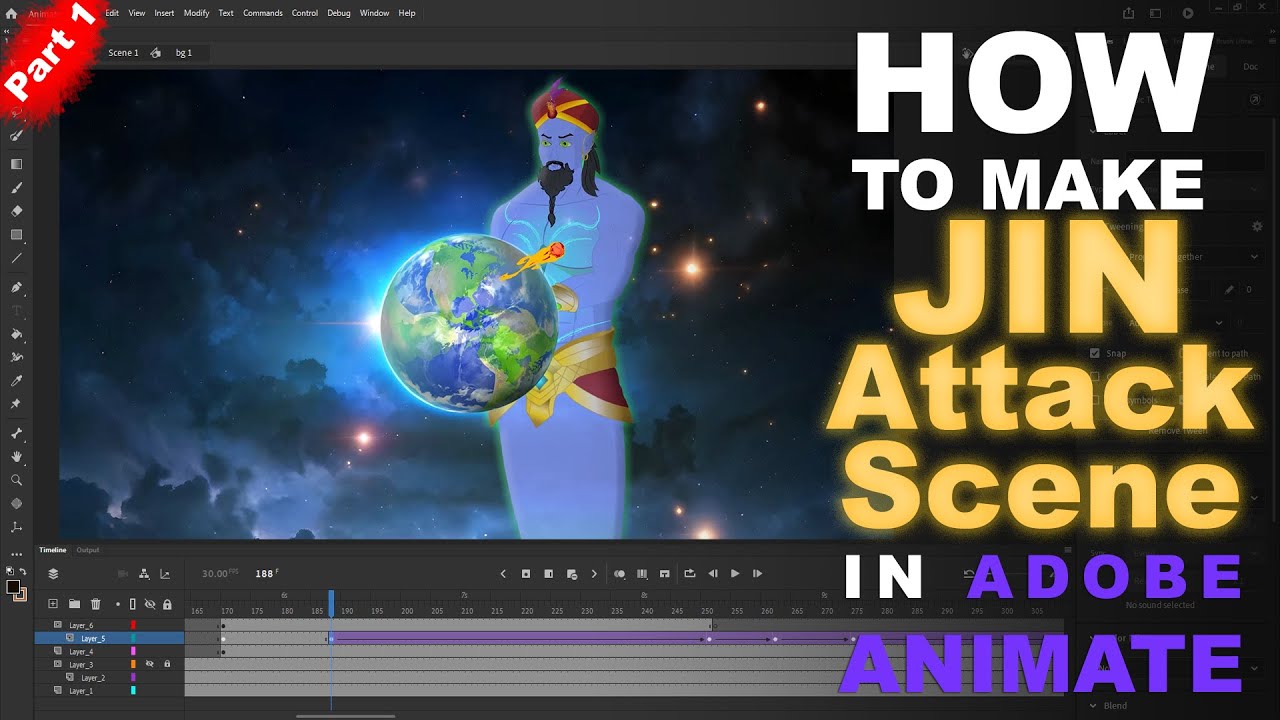Select the Gradient Transform tool

pyautogui.click(x=16, y=164)
